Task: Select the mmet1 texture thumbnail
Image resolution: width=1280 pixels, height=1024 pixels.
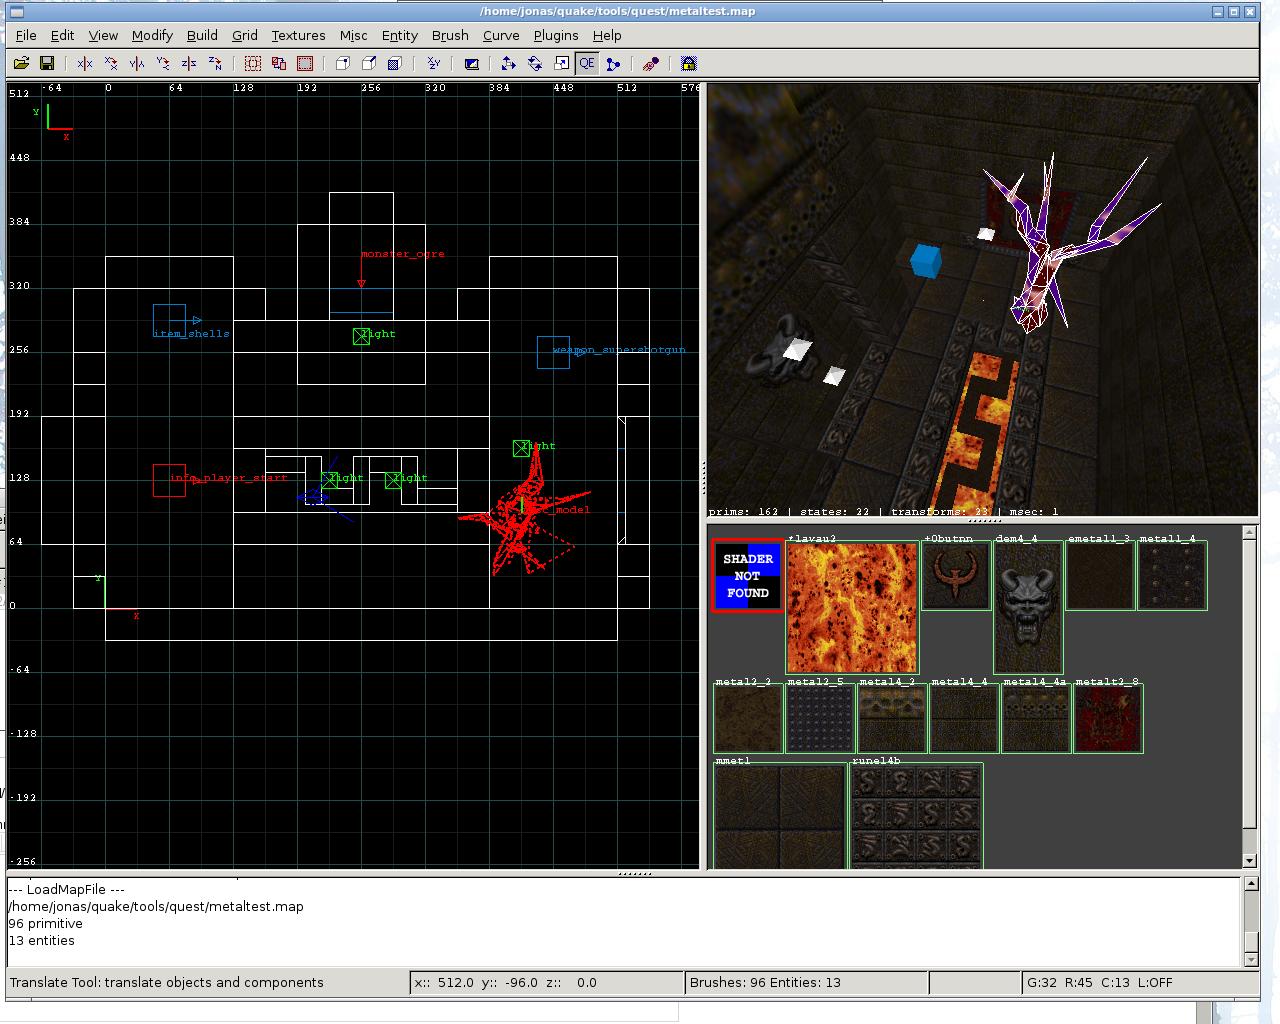Action: tap(780, 817)
